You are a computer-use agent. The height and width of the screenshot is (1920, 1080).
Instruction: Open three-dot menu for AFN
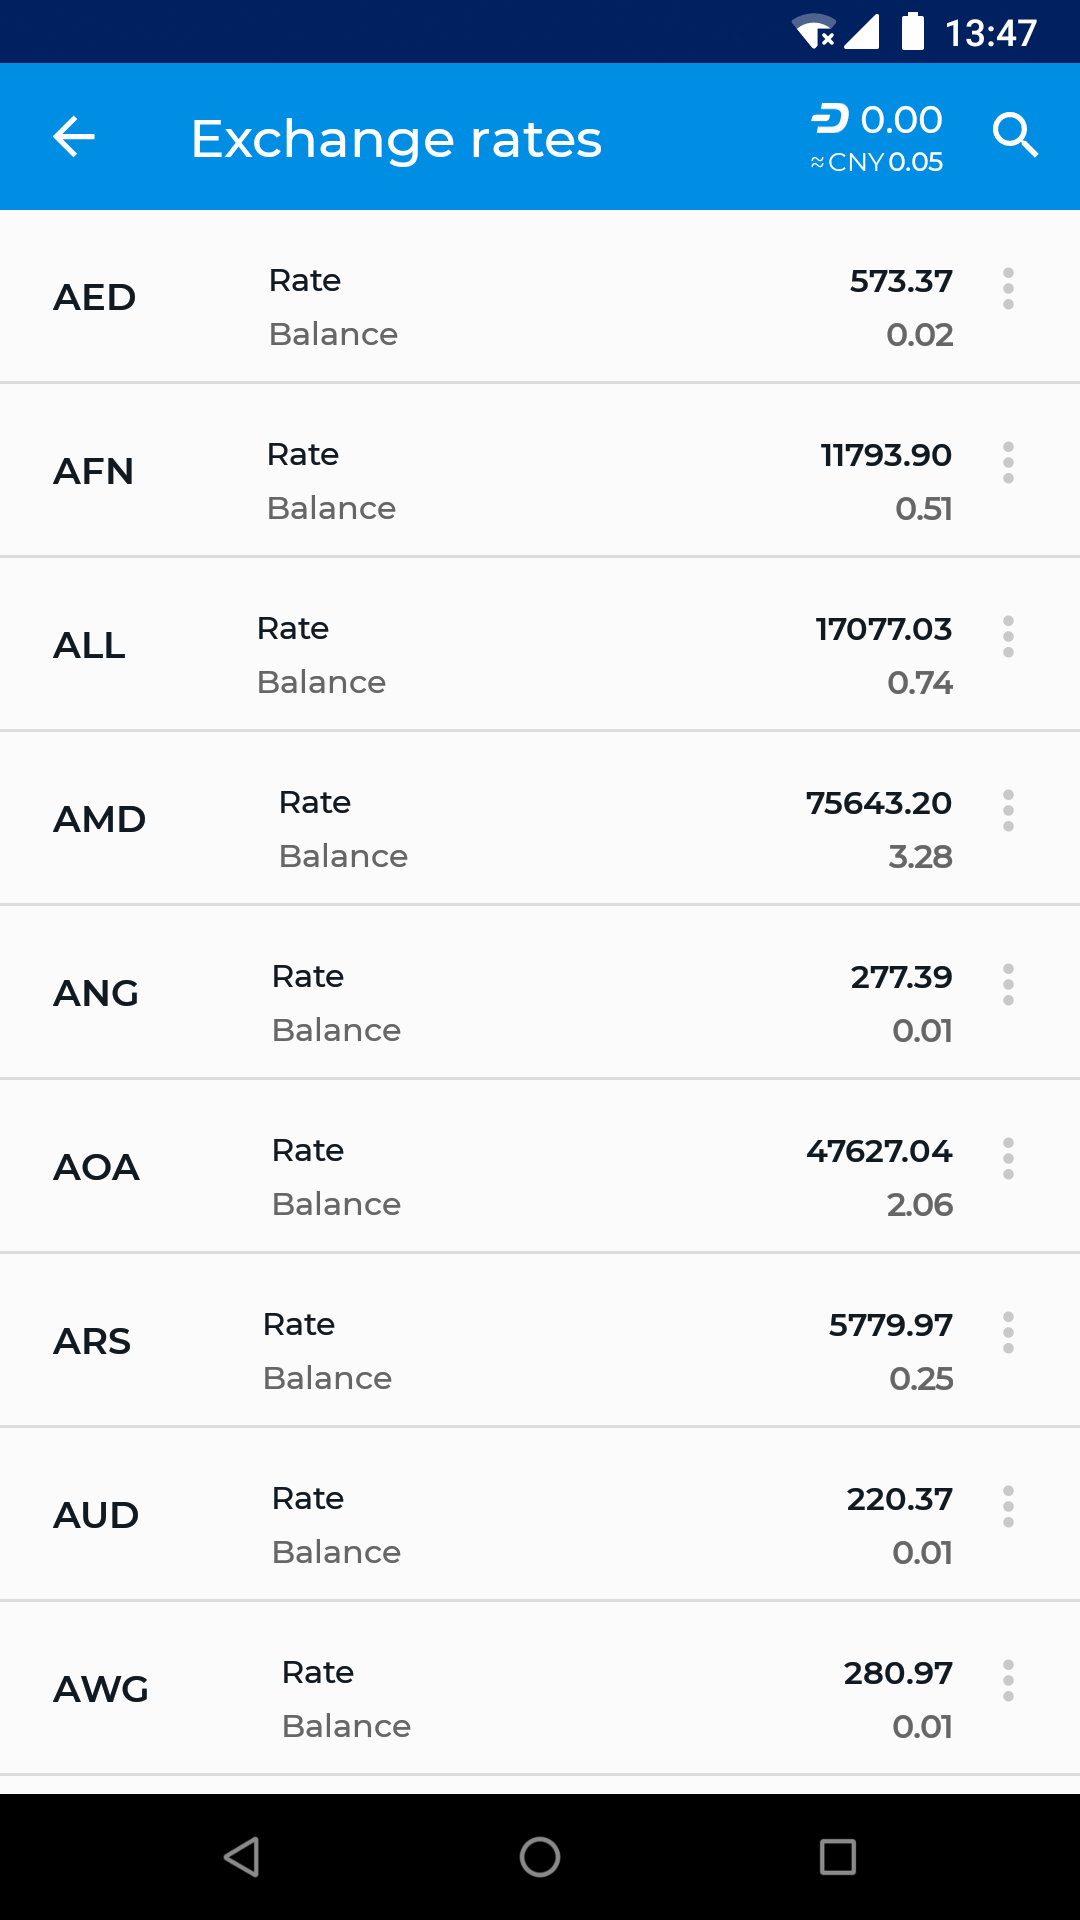[1008, 463]
